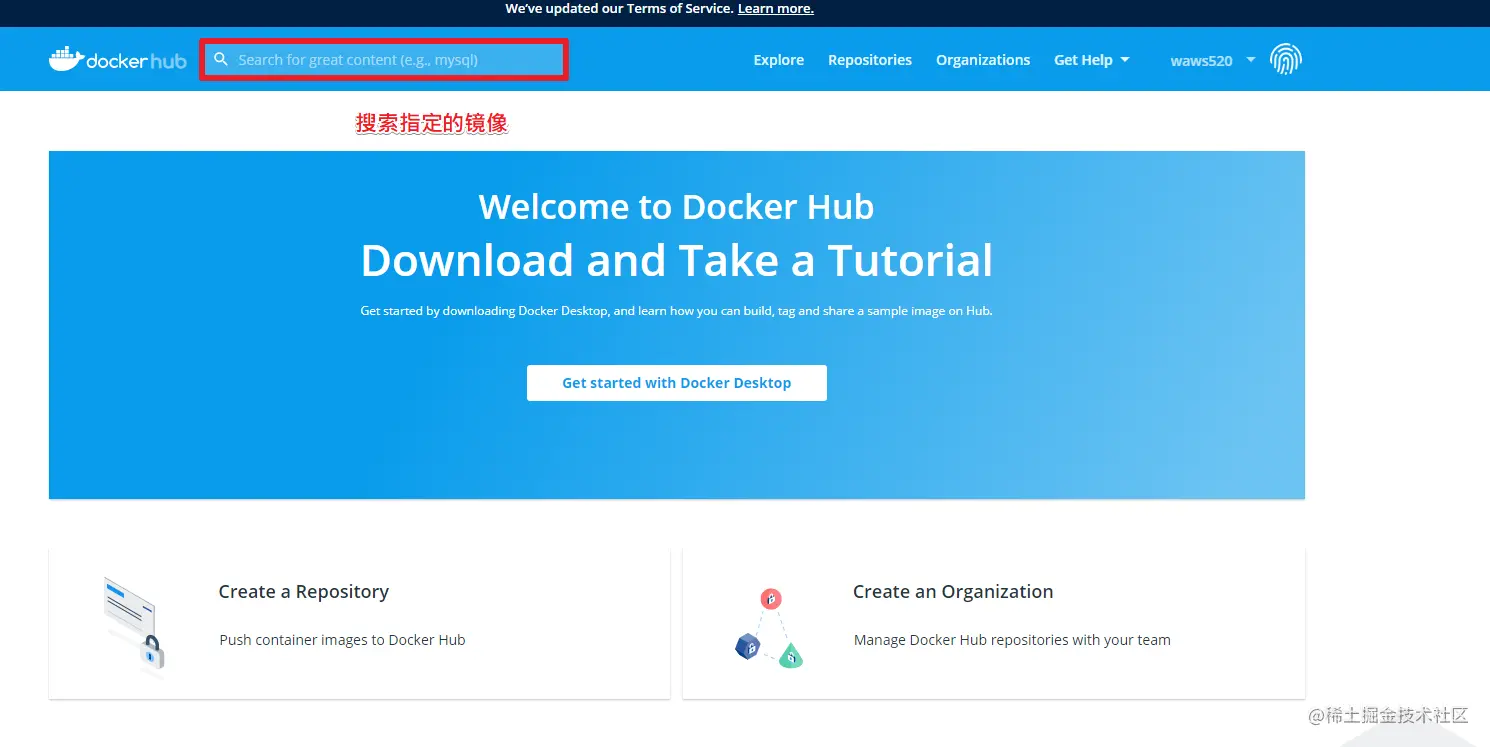This screenshot has width=1490, height=747.
Task: Click the Welcome to Docker Hub heading
Action: 677,207
